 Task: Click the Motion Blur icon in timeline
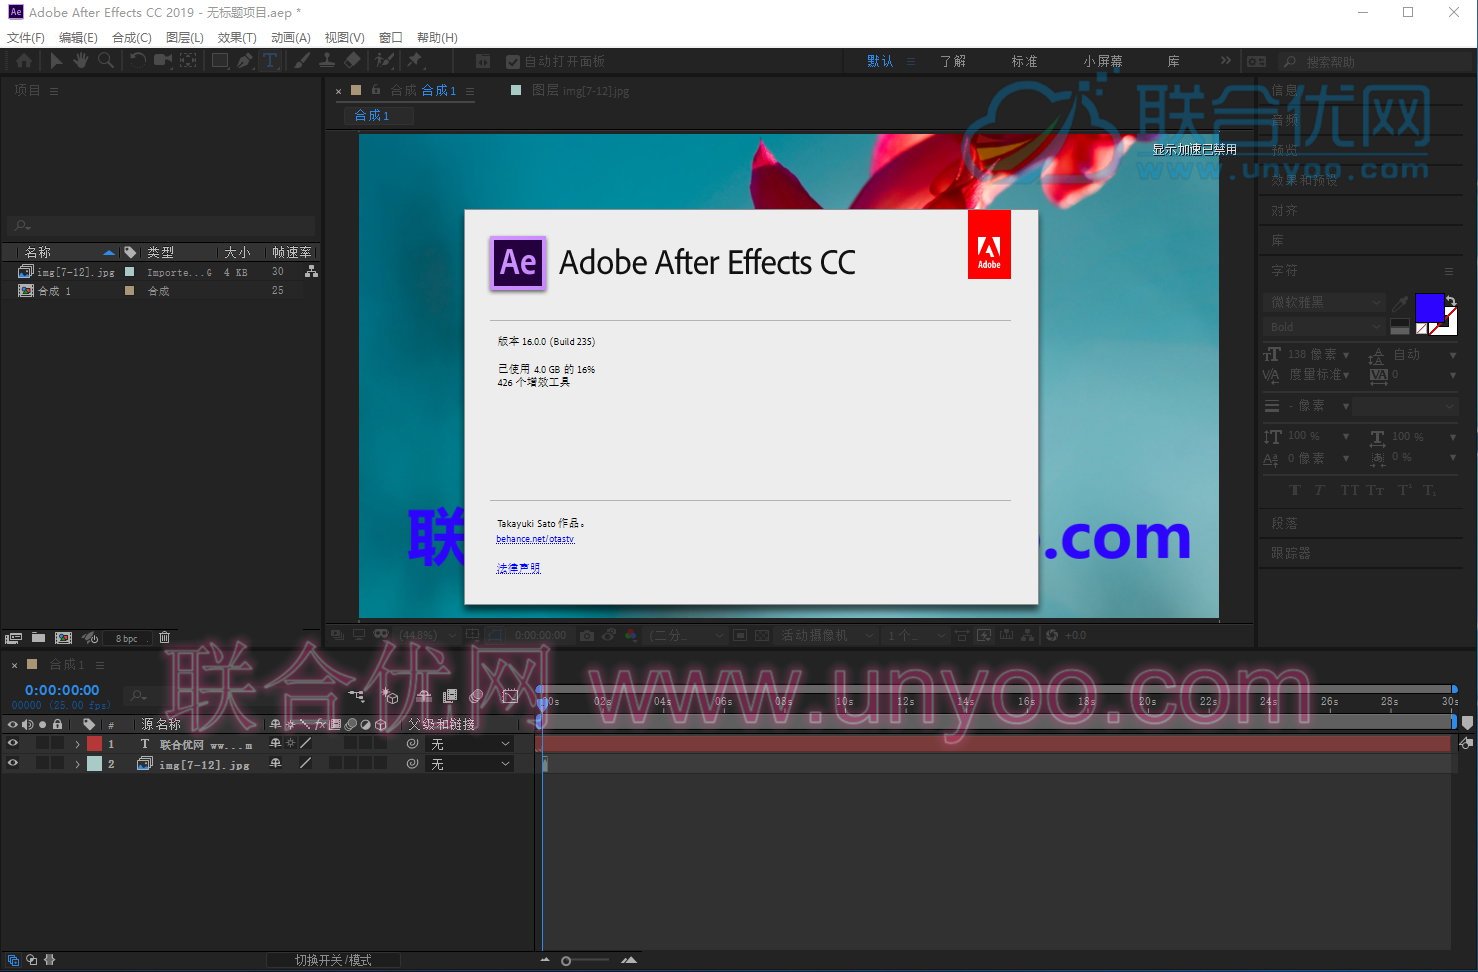pos(477,696)
